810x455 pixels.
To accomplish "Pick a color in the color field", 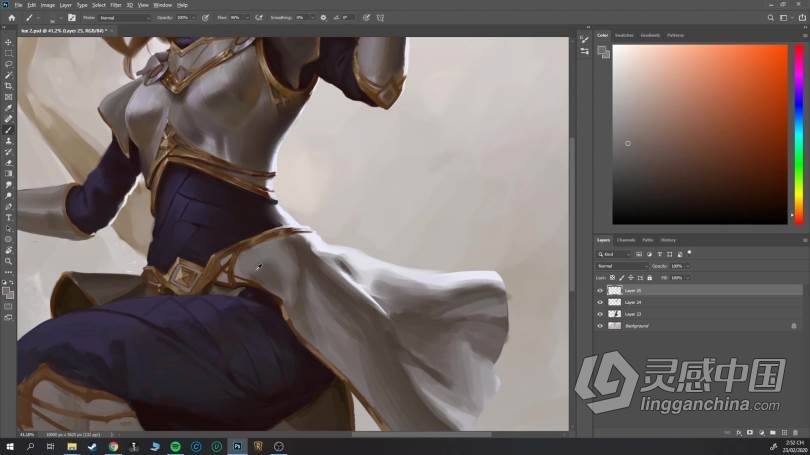I will [700, 134].
